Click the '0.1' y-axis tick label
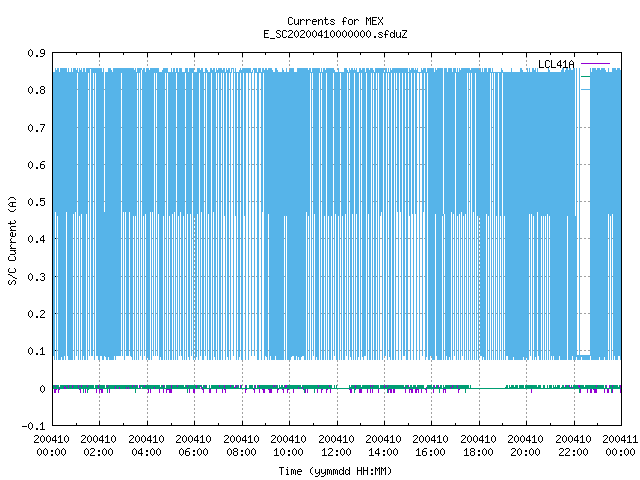This screenshot has width=640, height=480. [36, 351]
